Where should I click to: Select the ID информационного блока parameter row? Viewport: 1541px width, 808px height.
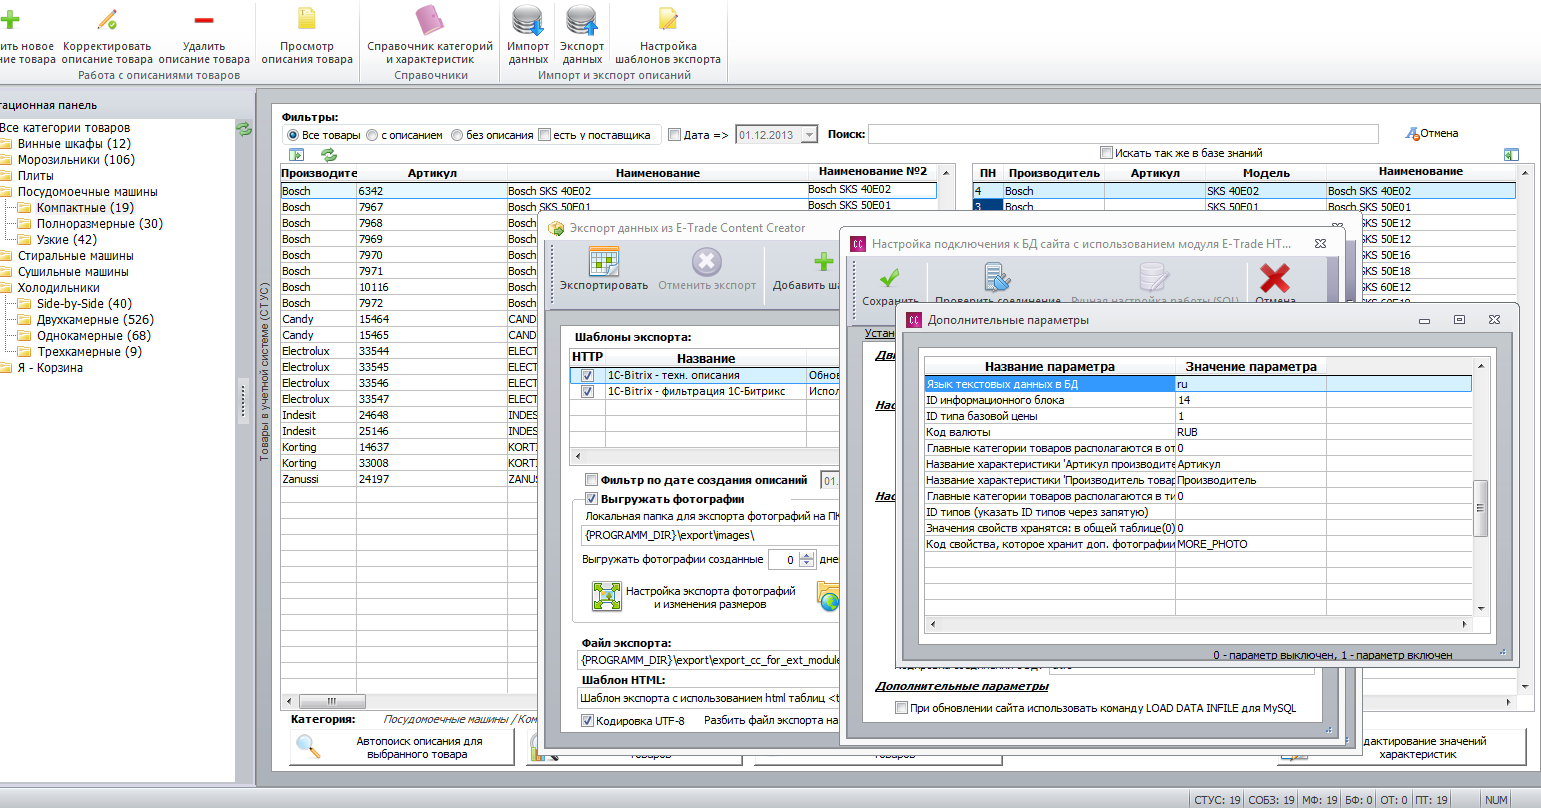point(1198,400)
